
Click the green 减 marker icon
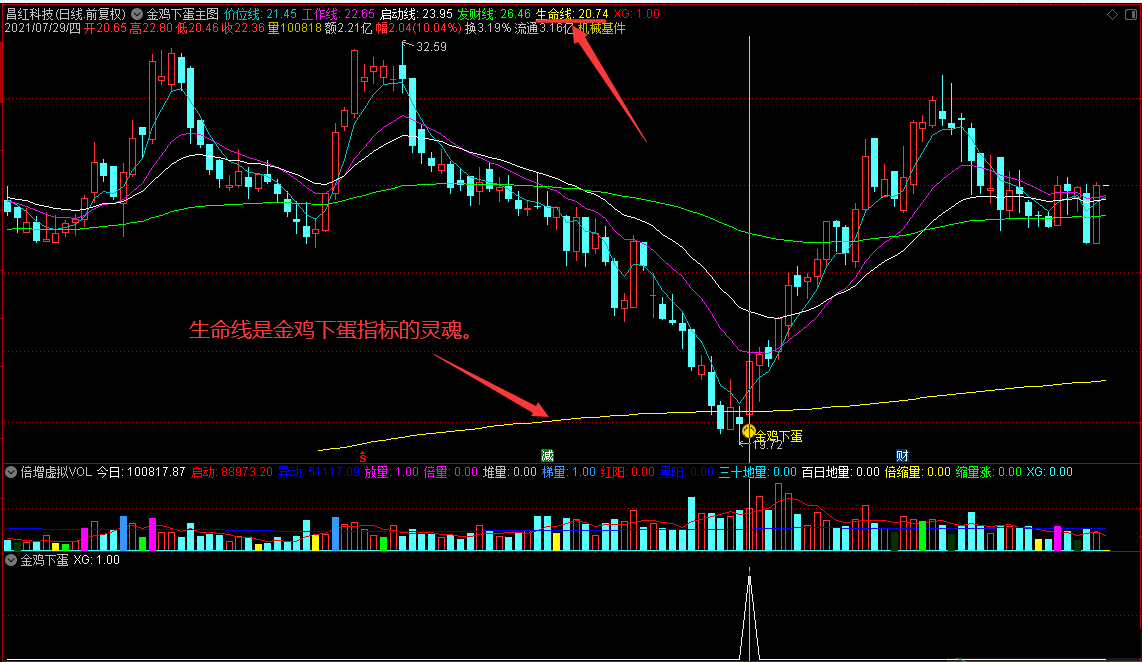[548, 456]
